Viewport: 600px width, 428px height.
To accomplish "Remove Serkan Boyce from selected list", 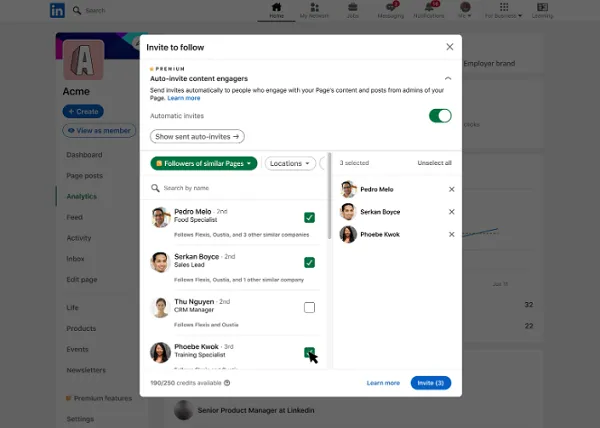I will [x=452, y=212].
